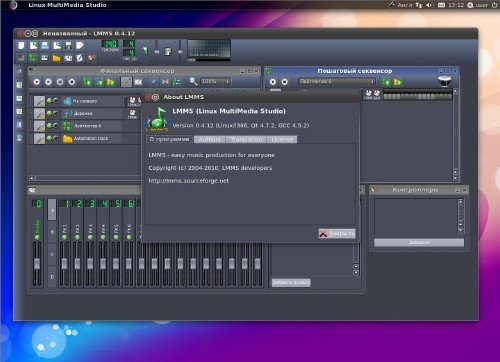The height and width of the screenshot is (362, 500).
Task: Click the 'Закрыть' button in About dialog
Action: [337, 233]
